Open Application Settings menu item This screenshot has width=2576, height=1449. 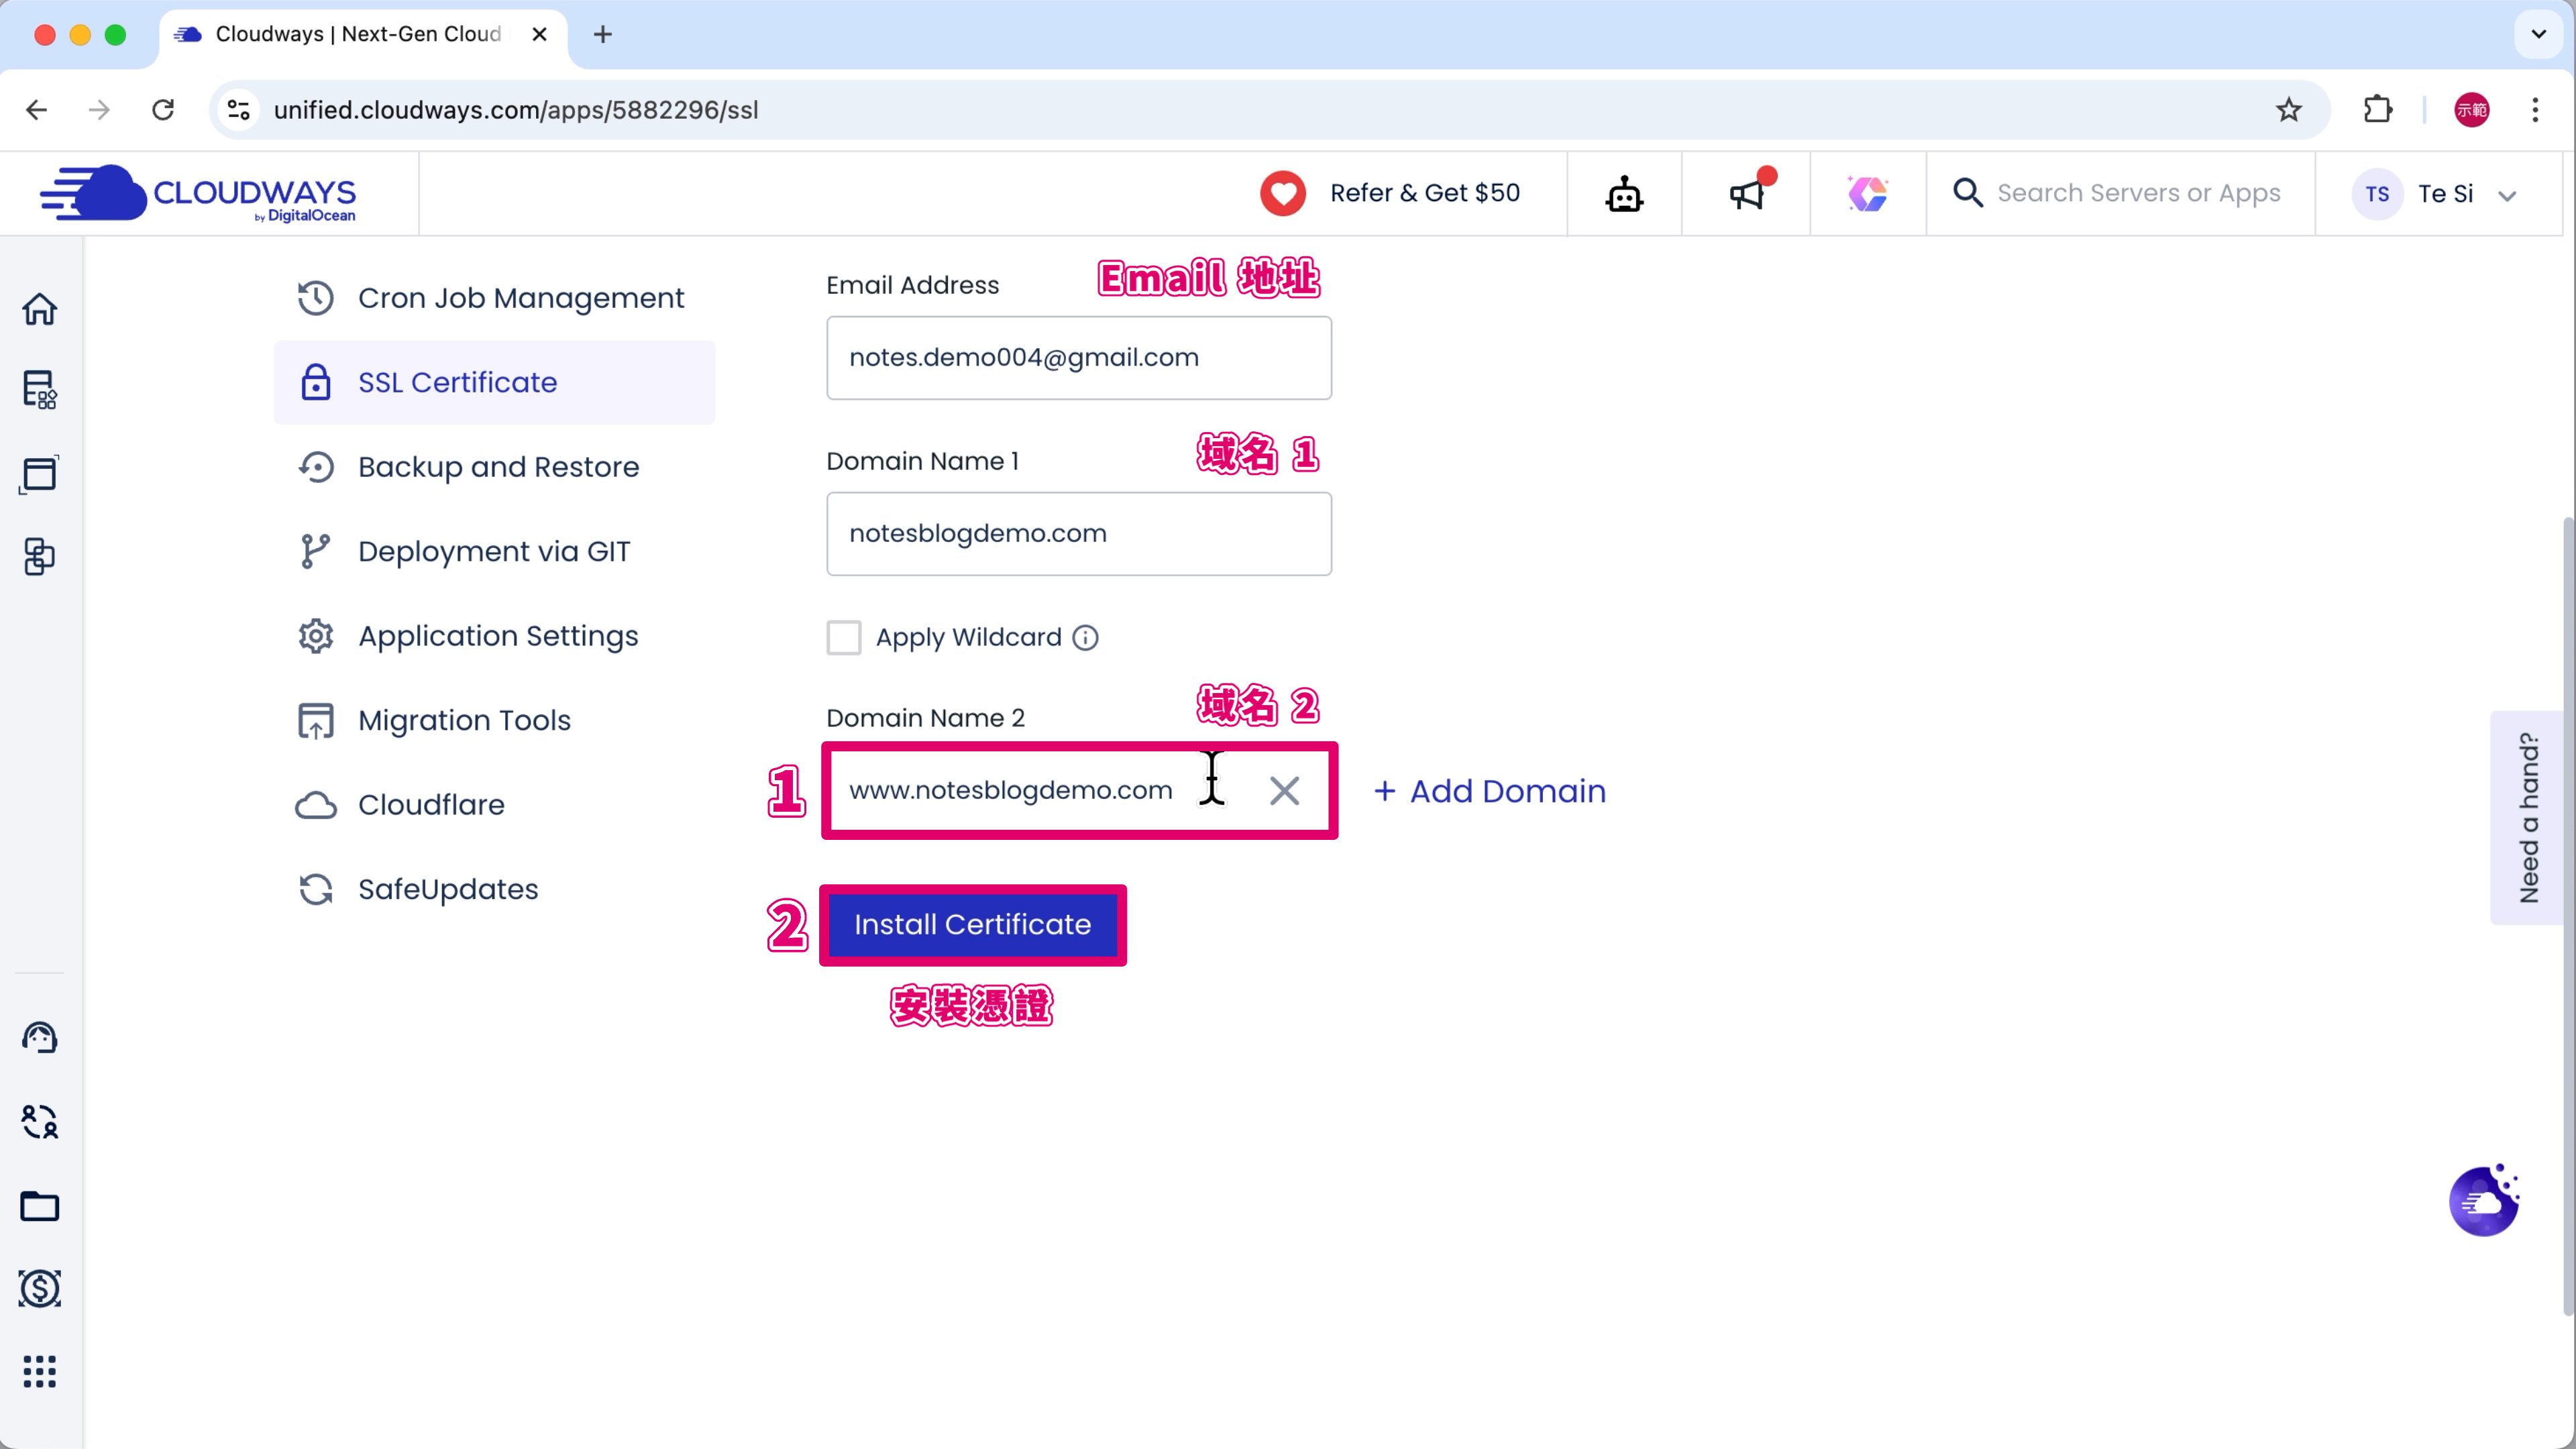(498, 636)
